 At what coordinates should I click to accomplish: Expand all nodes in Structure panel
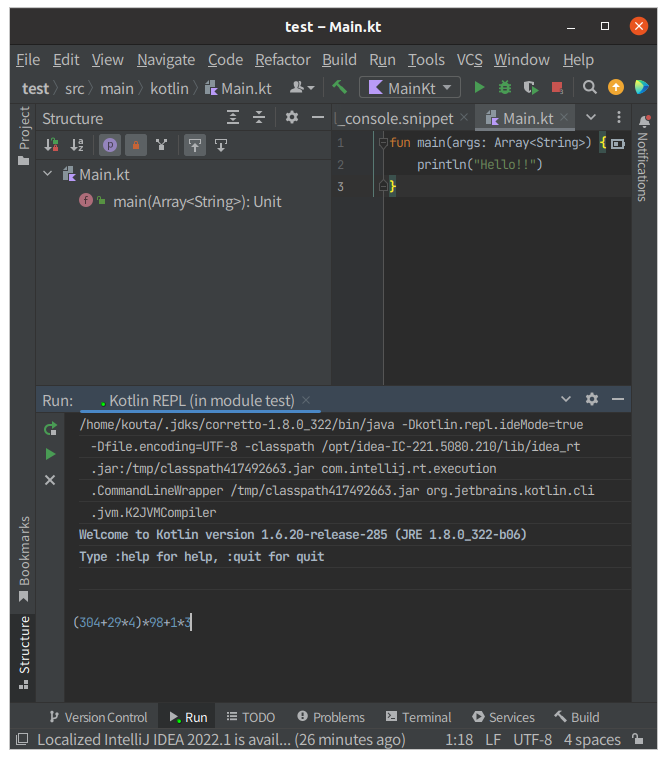[x=233, y=118]
